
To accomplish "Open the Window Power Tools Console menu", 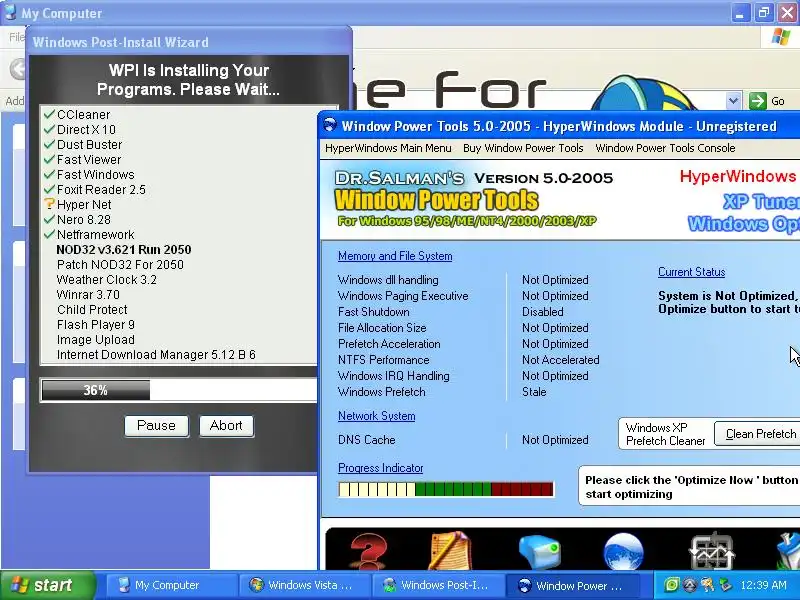I will tap(665, 148).
